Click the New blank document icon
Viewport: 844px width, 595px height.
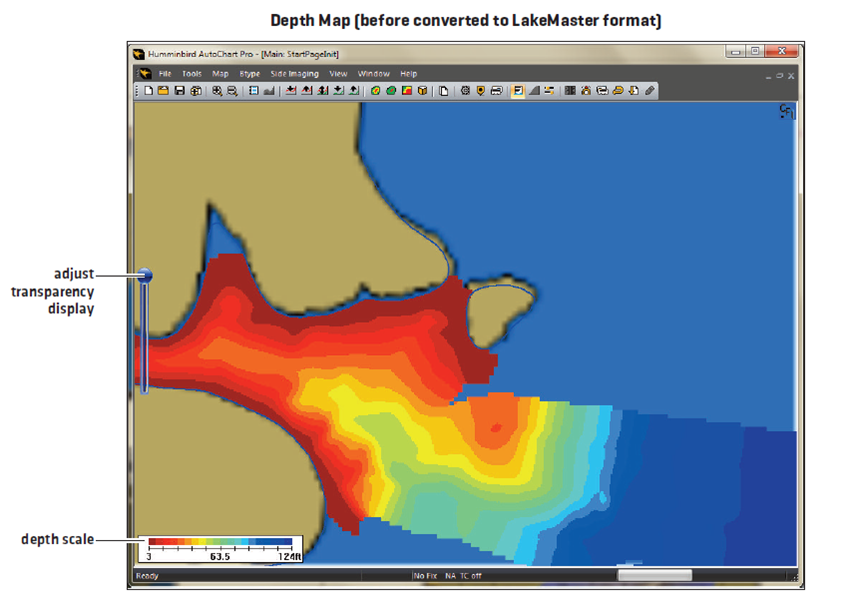(x=149, y=90)
